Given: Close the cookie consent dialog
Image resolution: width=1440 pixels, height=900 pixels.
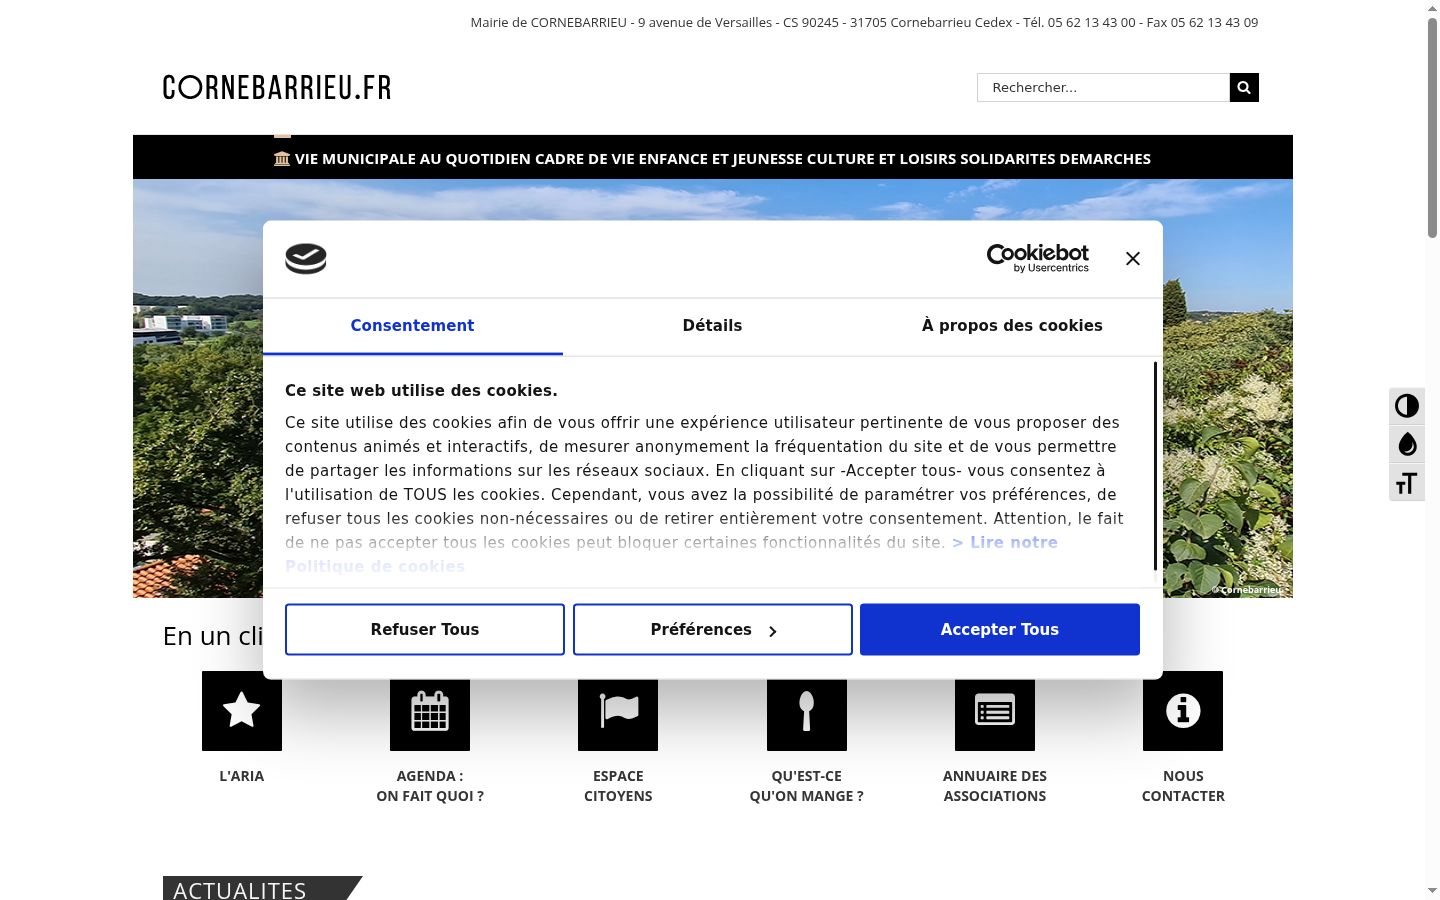Looking at the screenshot, I should pos(1133,259).
